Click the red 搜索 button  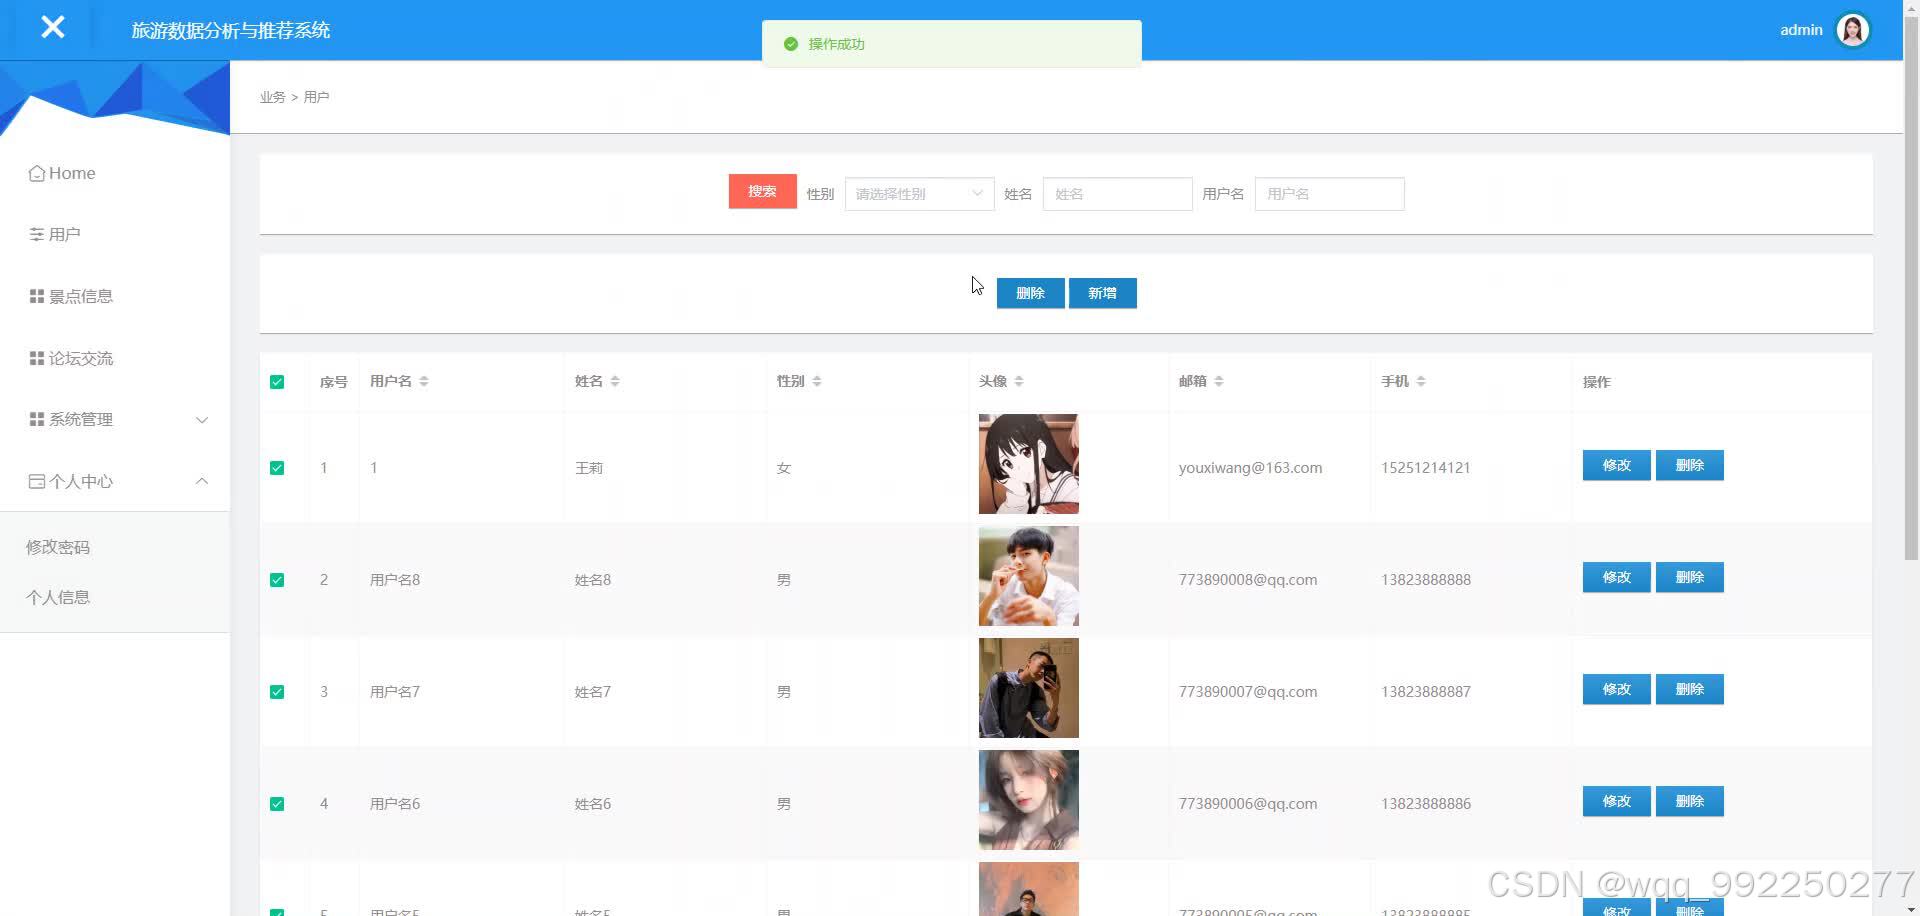coord(762,191)
